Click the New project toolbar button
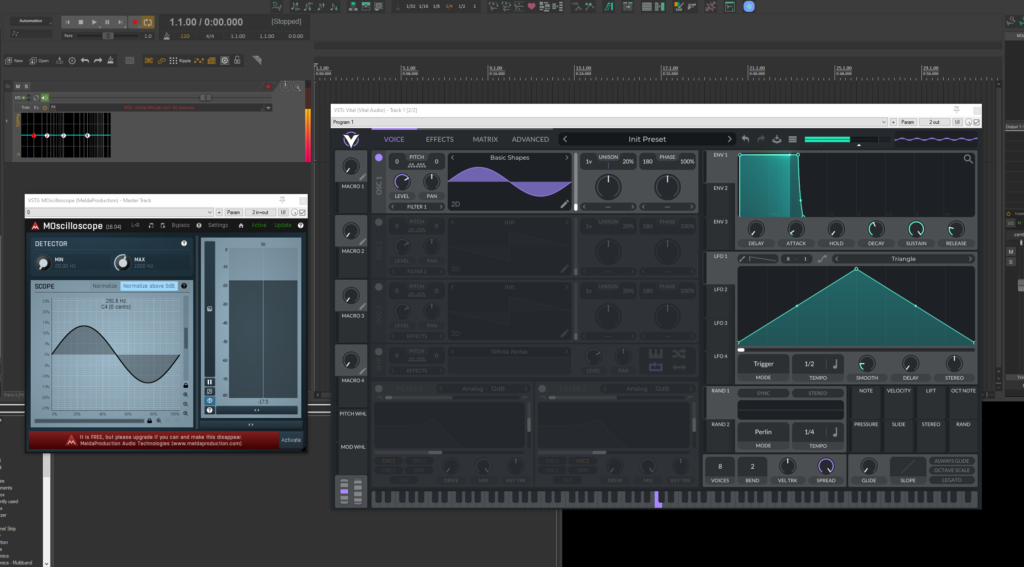 click(14, 61)
